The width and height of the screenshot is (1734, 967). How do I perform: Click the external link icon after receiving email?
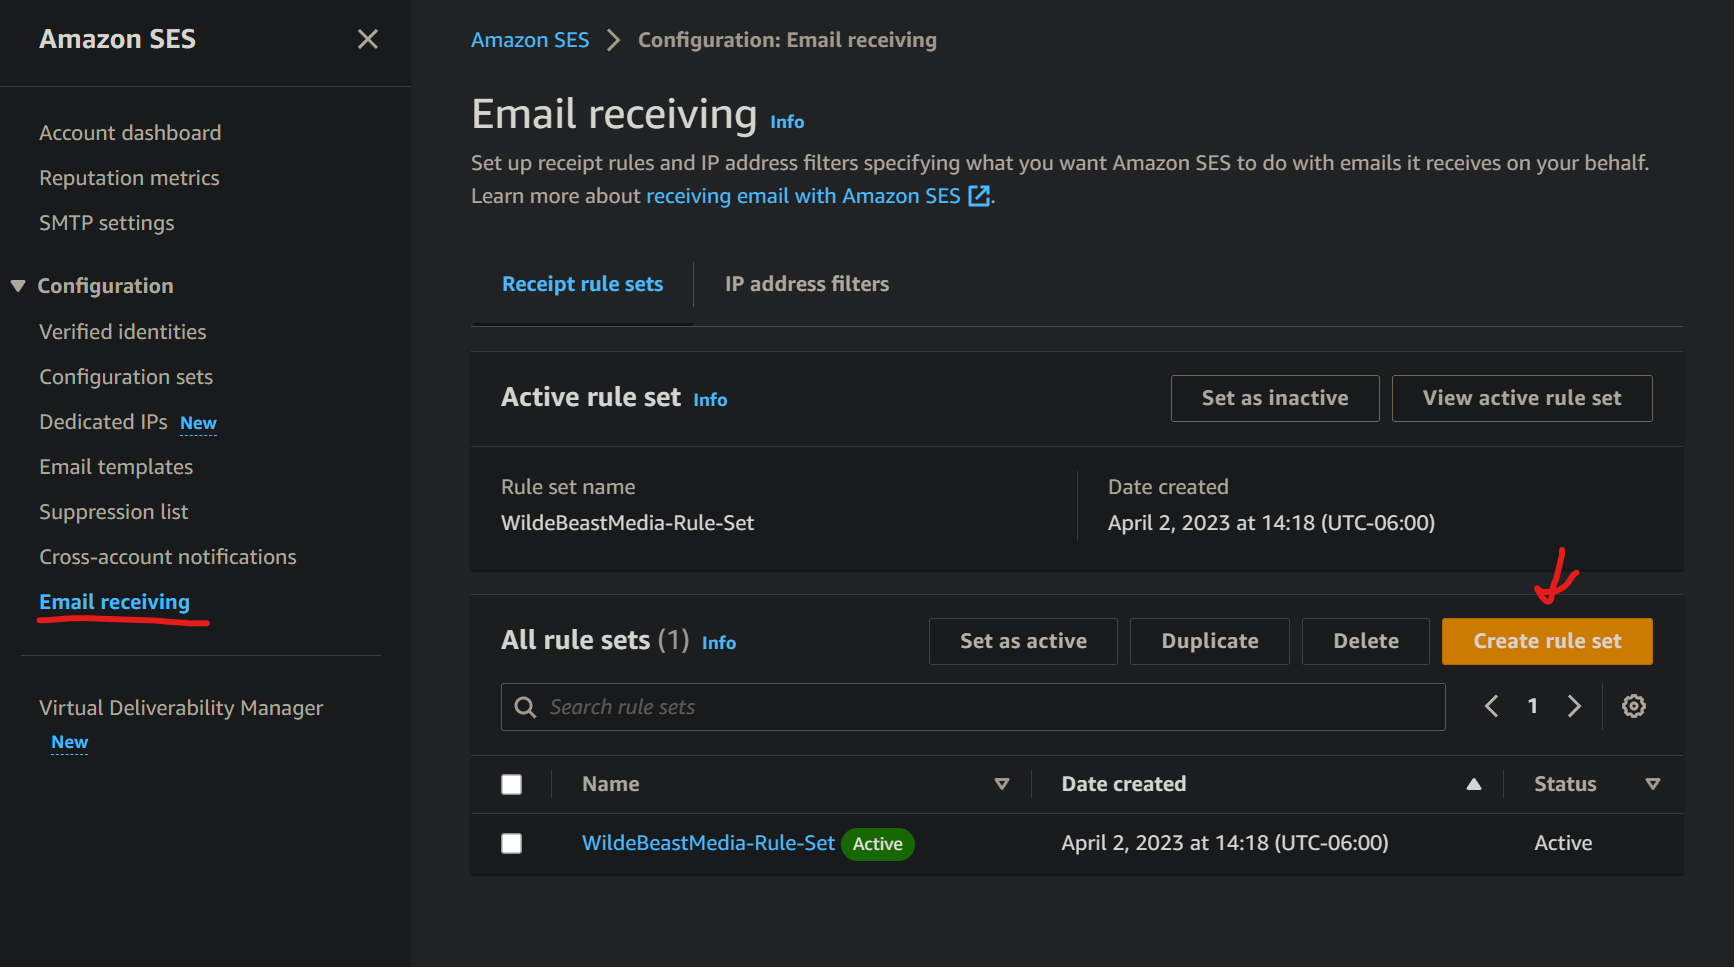[979, 196]
